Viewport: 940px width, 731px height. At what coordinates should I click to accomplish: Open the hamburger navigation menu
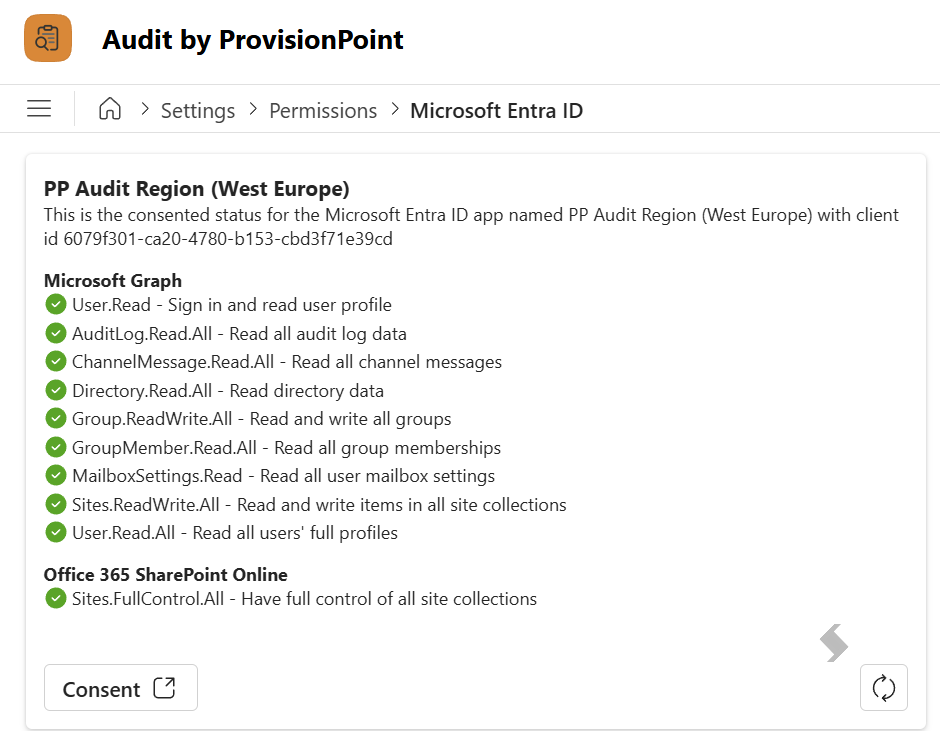coord(39,109)
